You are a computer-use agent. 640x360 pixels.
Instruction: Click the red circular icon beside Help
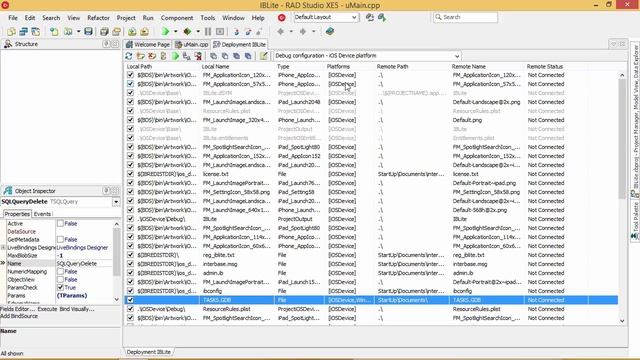(x=281, y=18)
